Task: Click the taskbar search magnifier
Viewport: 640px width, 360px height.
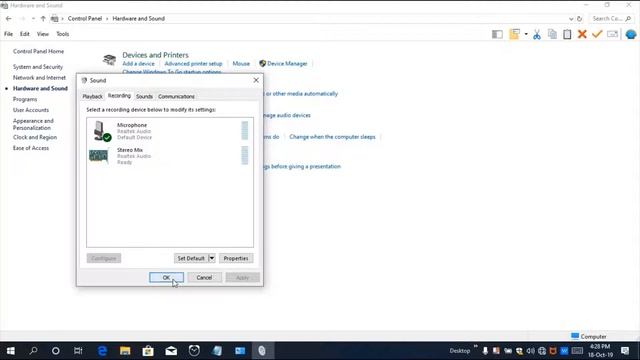Action: click(x=33, y=351)
